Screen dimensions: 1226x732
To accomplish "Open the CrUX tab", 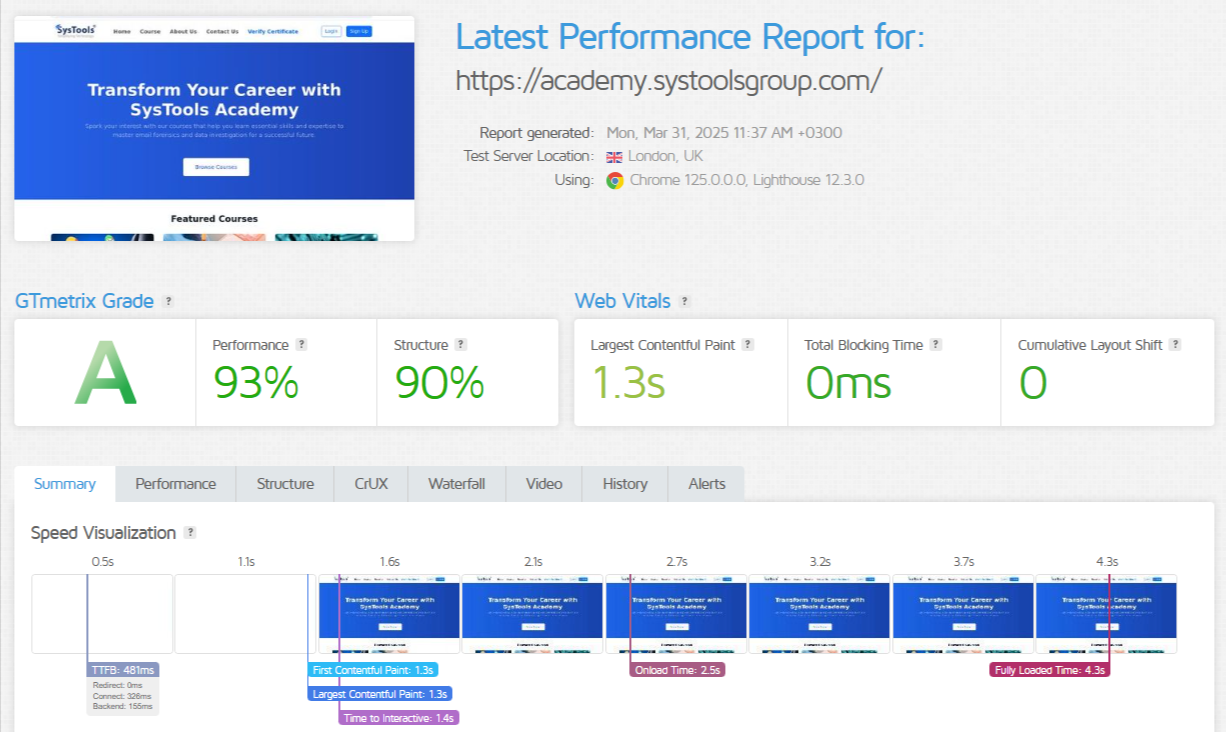I will [x=371, y=484].
